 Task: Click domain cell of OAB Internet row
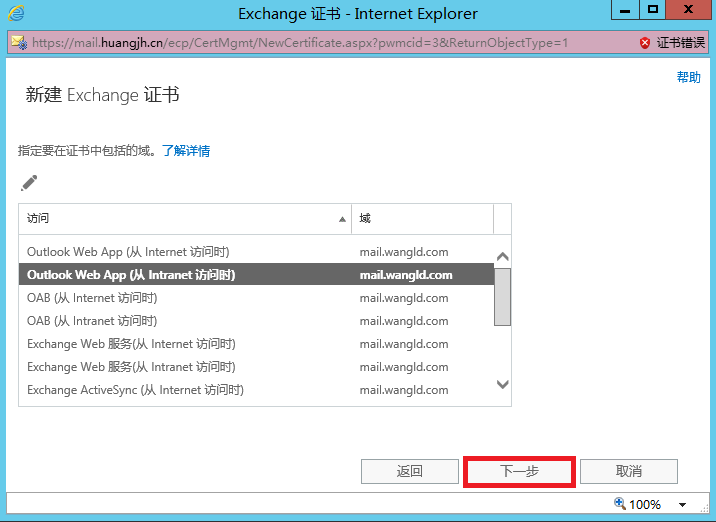pos(404,298)
